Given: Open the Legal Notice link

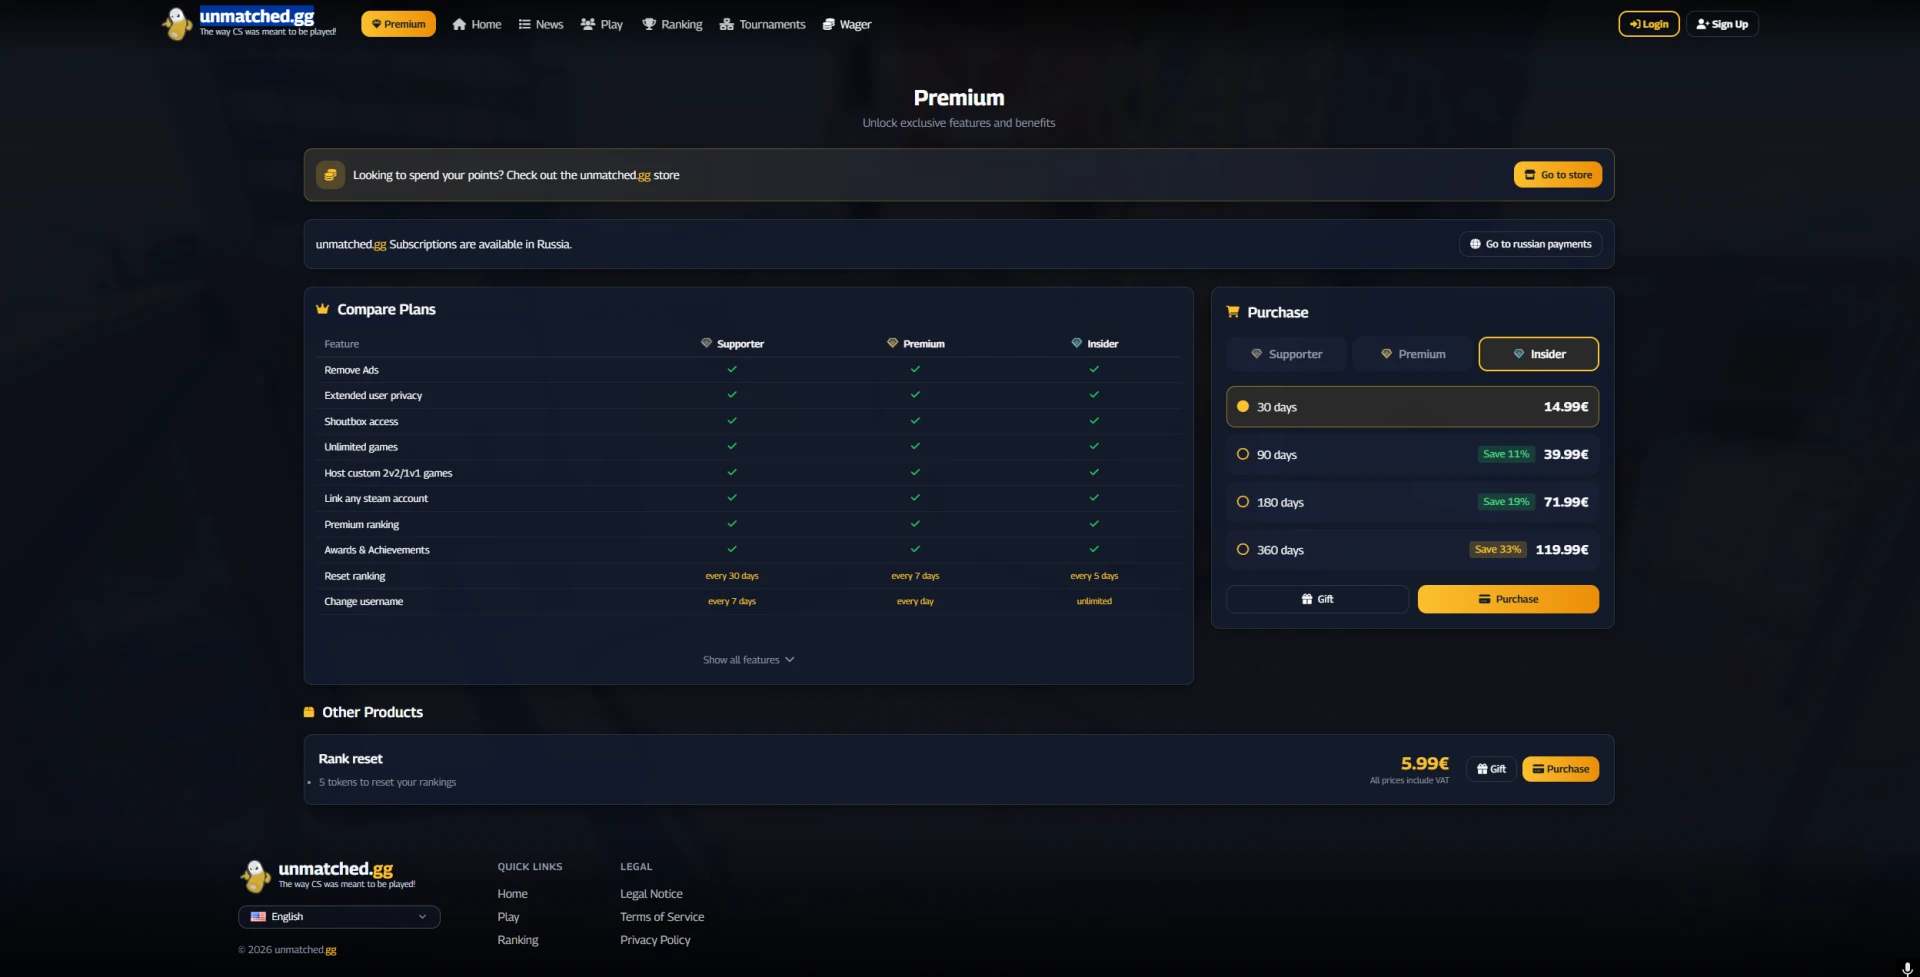Looking at the screenshot, I should tap(651, 894).
